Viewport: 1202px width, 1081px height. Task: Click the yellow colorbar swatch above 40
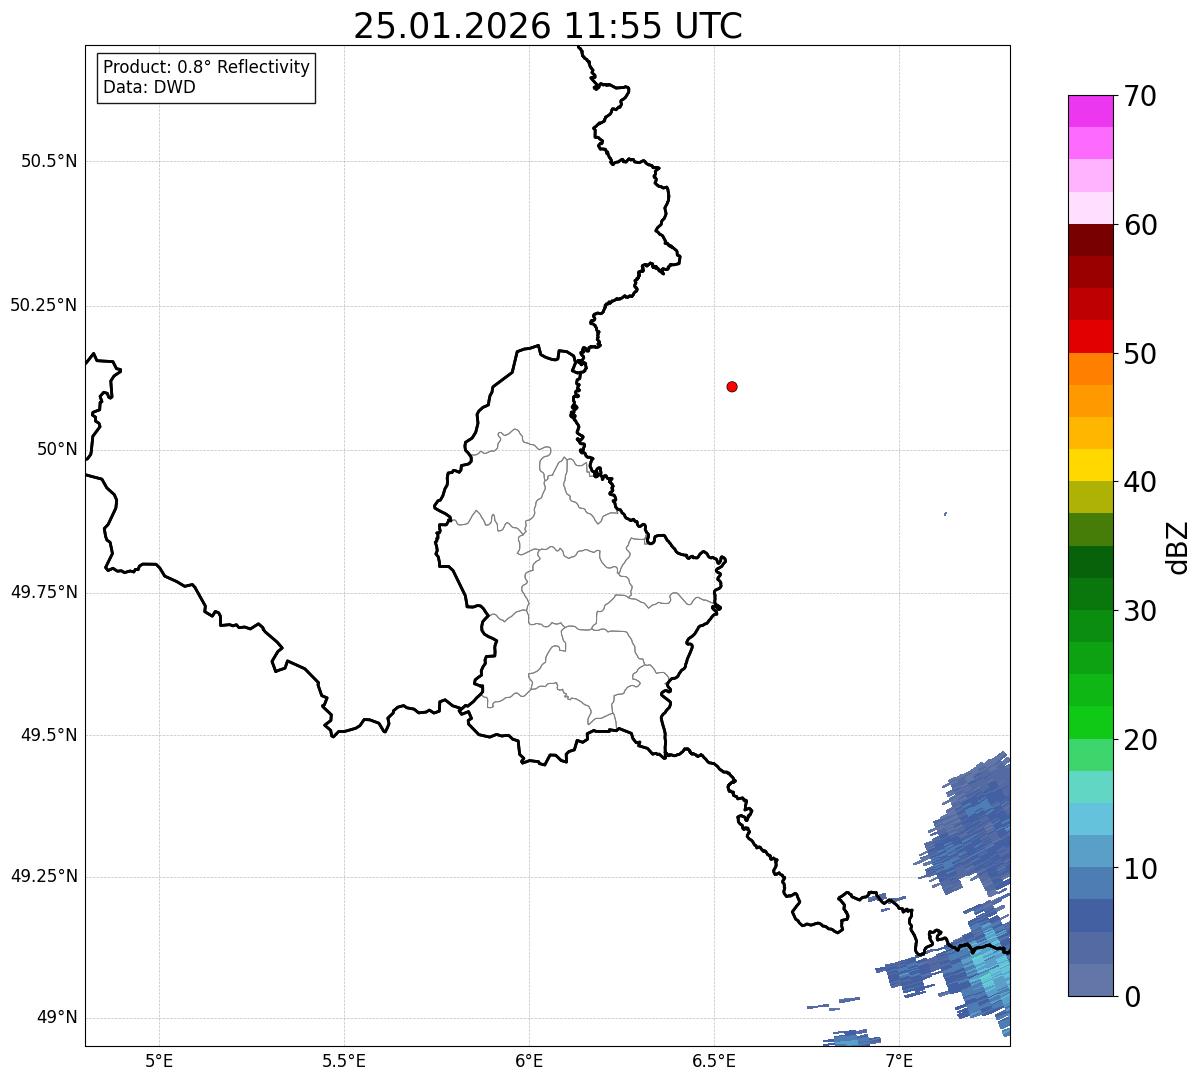1090,465
